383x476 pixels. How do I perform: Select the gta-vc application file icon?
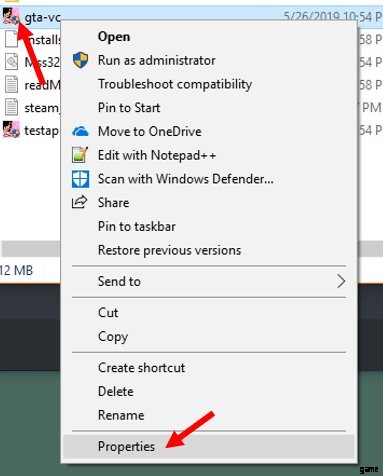point(11,16)
